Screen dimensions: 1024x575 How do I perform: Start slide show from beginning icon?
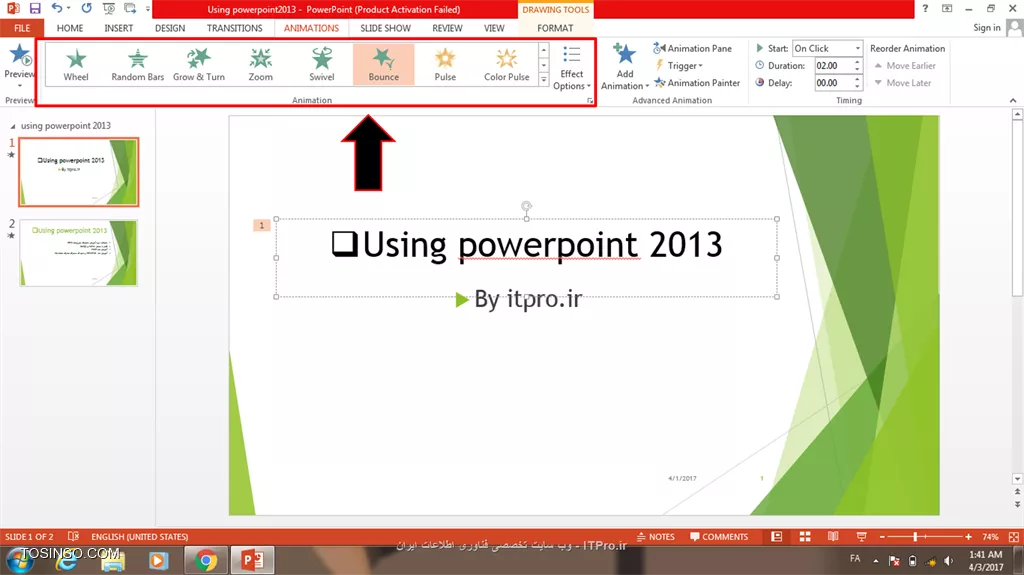coord(108,8)
